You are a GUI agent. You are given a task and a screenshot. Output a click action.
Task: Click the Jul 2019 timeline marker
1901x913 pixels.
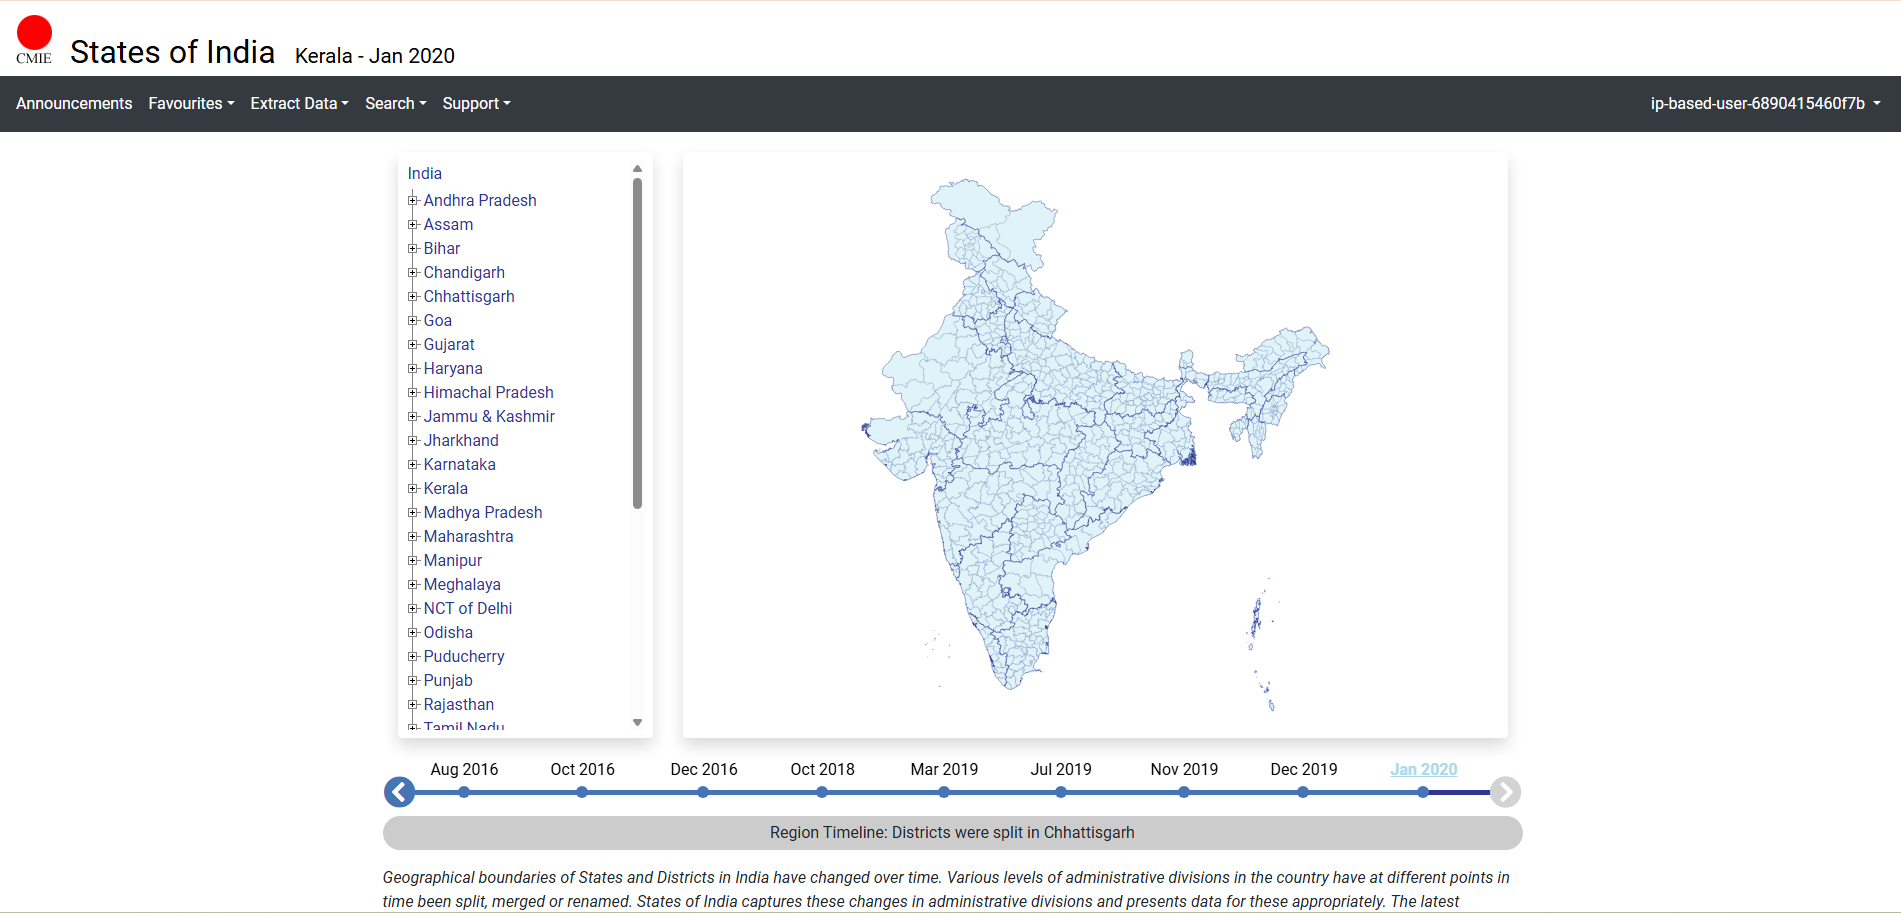tap(1061, 792)
